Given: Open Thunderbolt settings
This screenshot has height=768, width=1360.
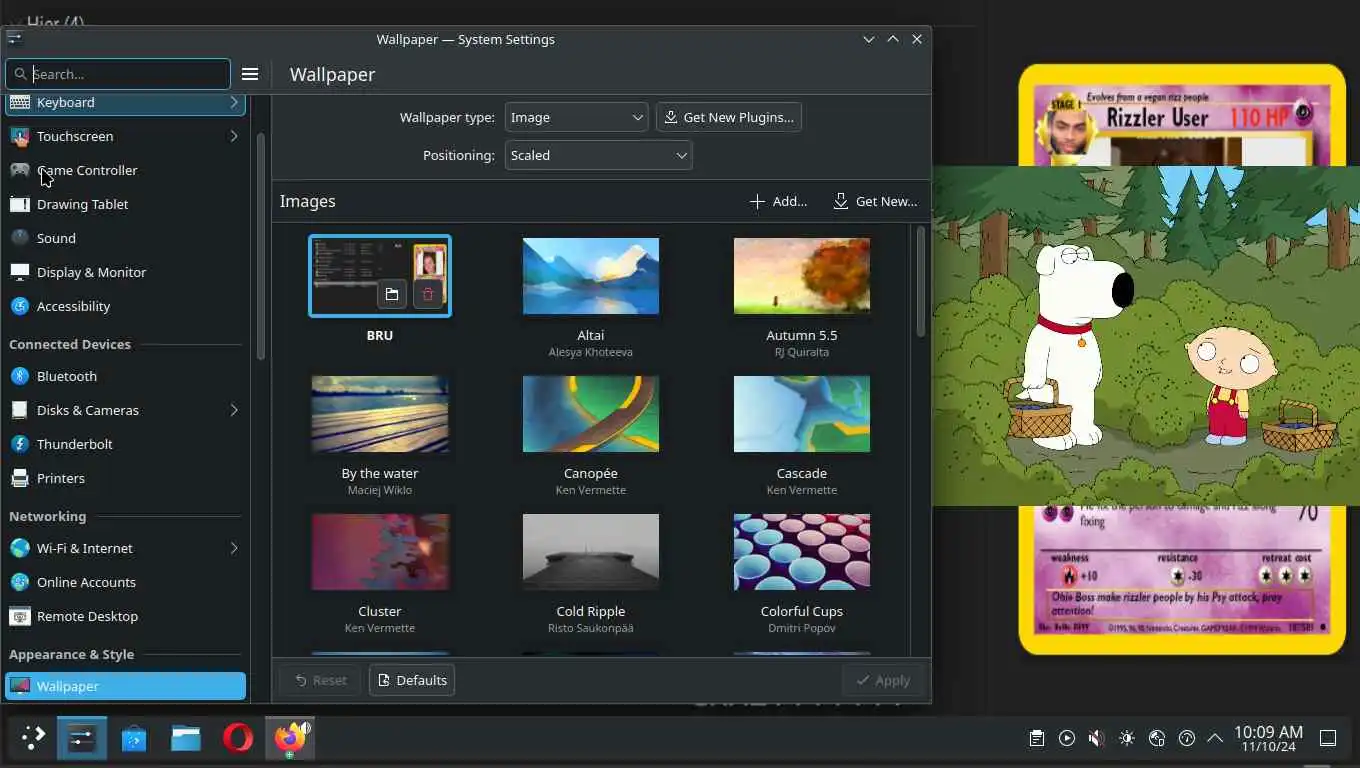Looking at the screenshot, I should [x=125, y=444].
